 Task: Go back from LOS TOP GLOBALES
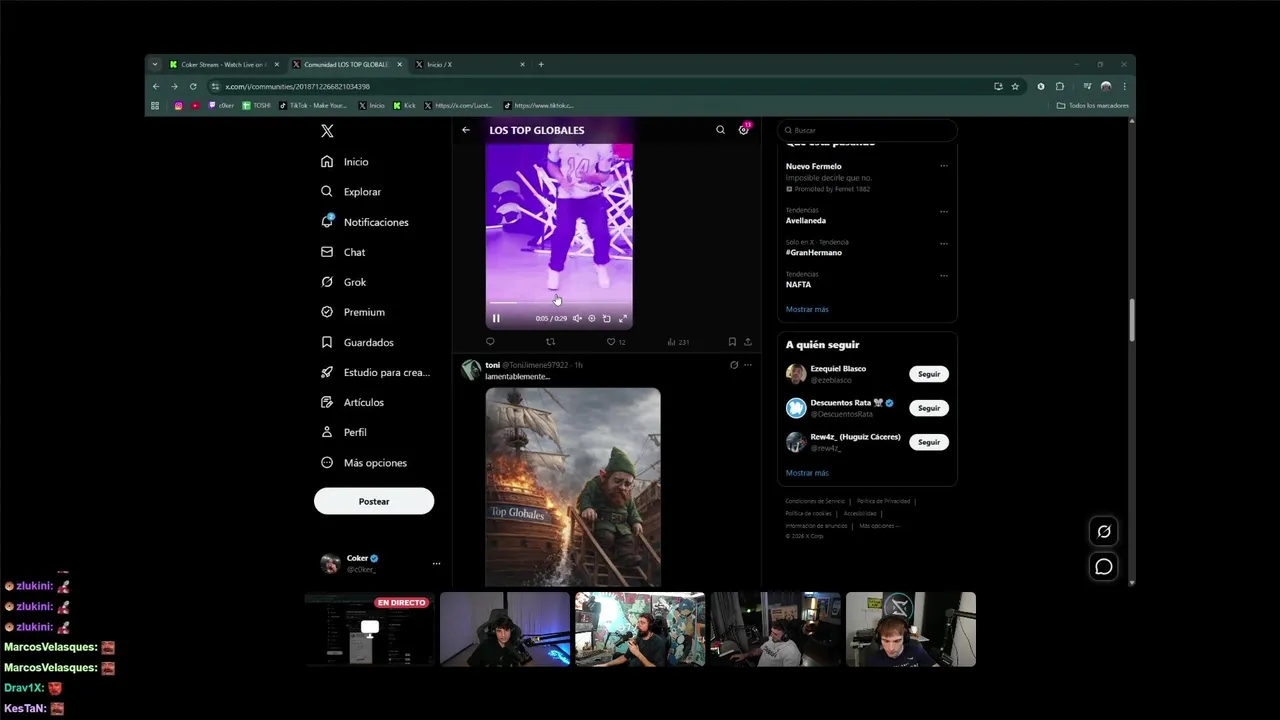coord(466,130)
